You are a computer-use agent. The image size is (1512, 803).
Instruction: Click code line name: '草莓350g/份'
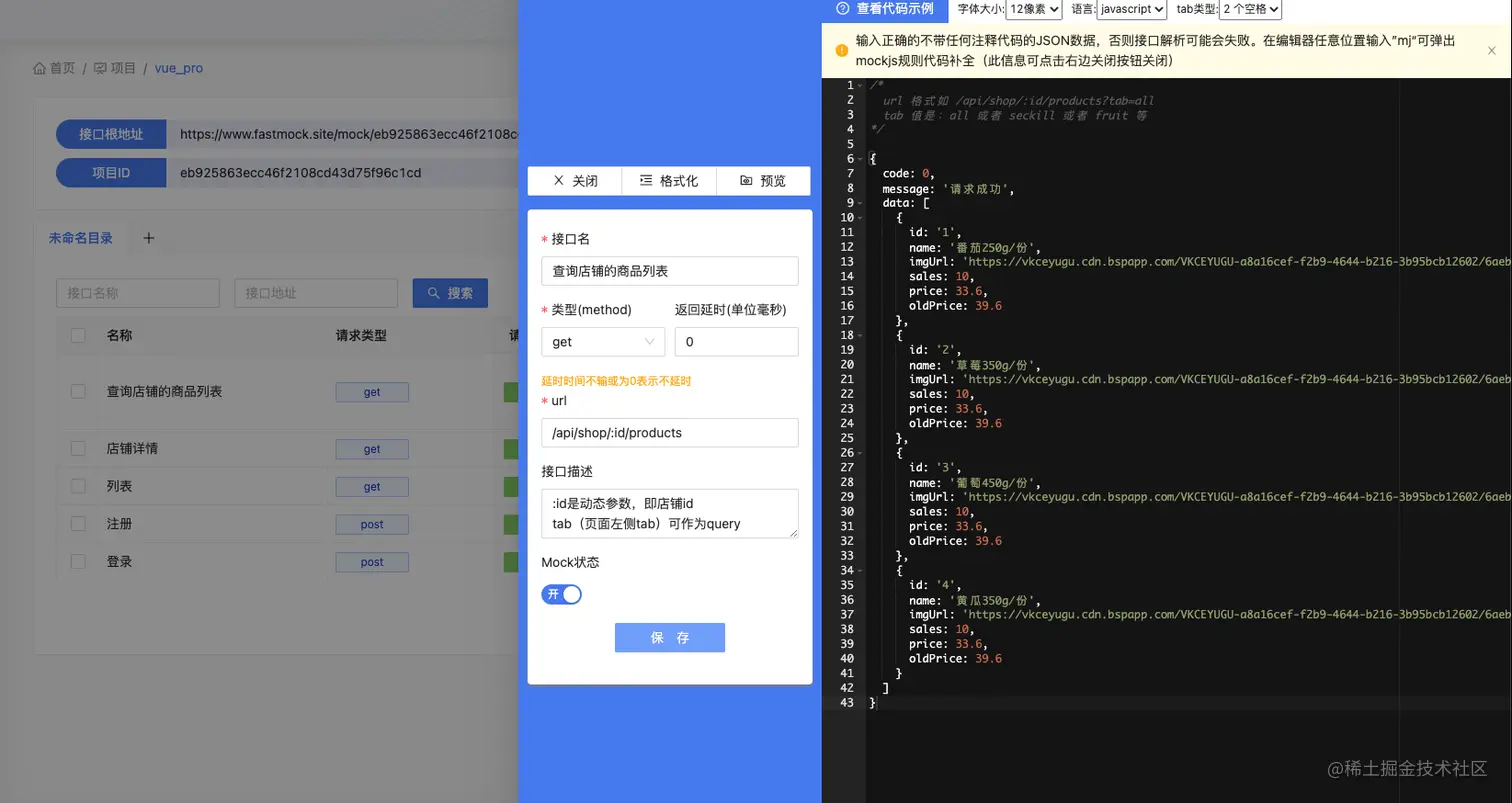pos(975,365)
